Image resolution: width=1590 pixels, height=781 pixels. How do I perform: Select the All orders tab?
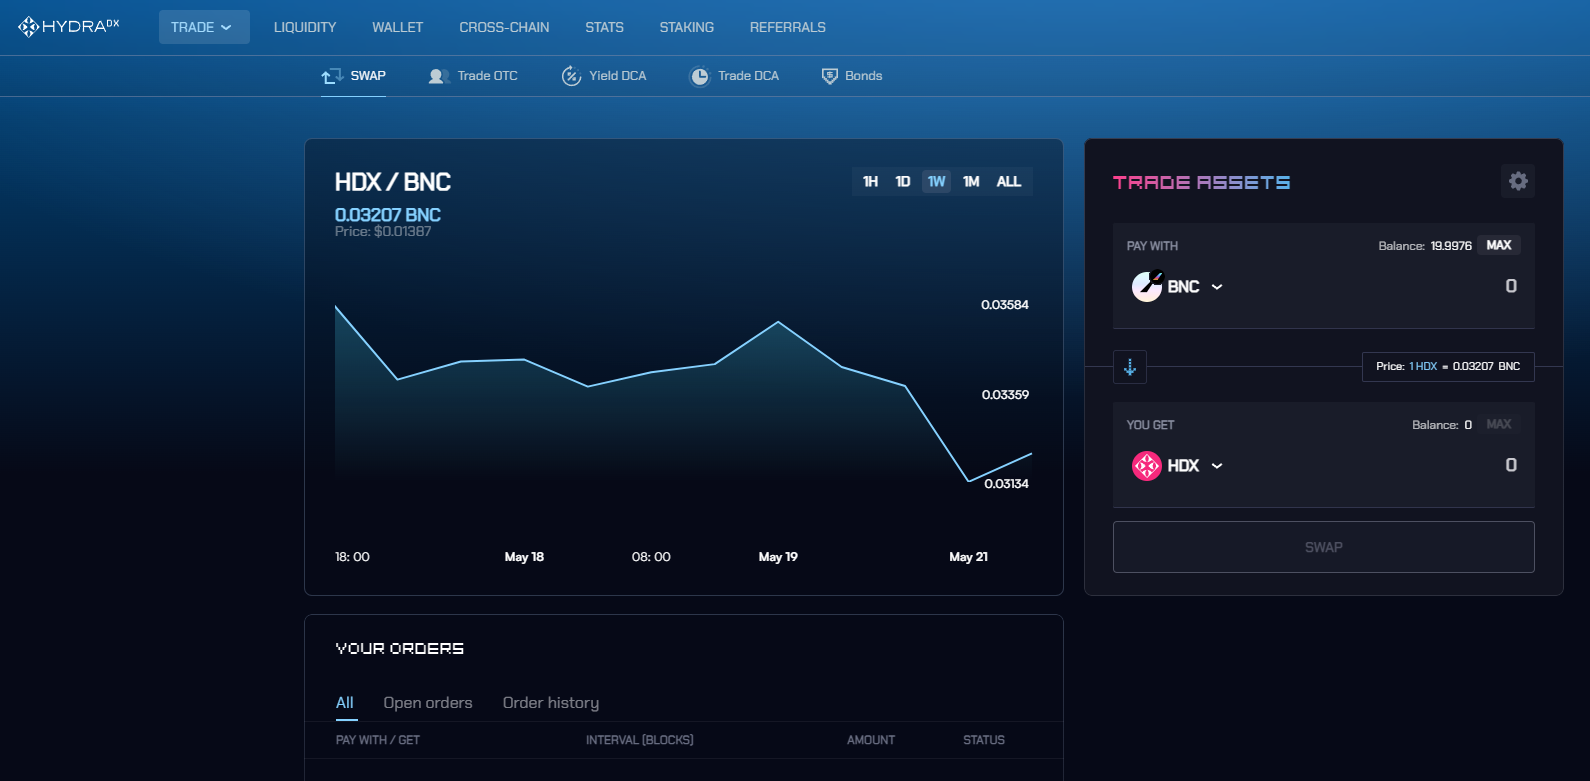[x=345, y=703]
